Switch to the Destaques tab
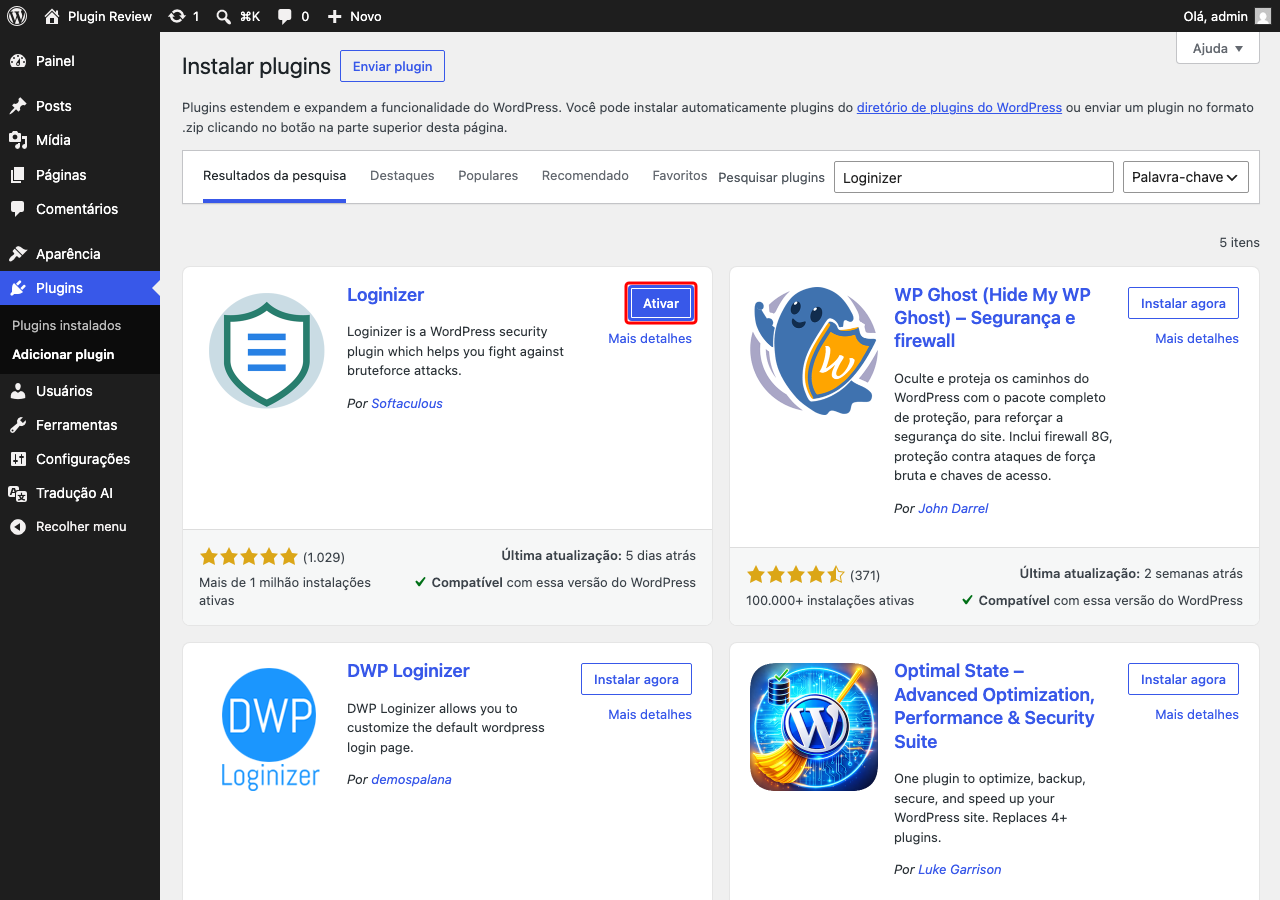Image resolution: width=1280 pixels, height=900 pixels. 402,176
